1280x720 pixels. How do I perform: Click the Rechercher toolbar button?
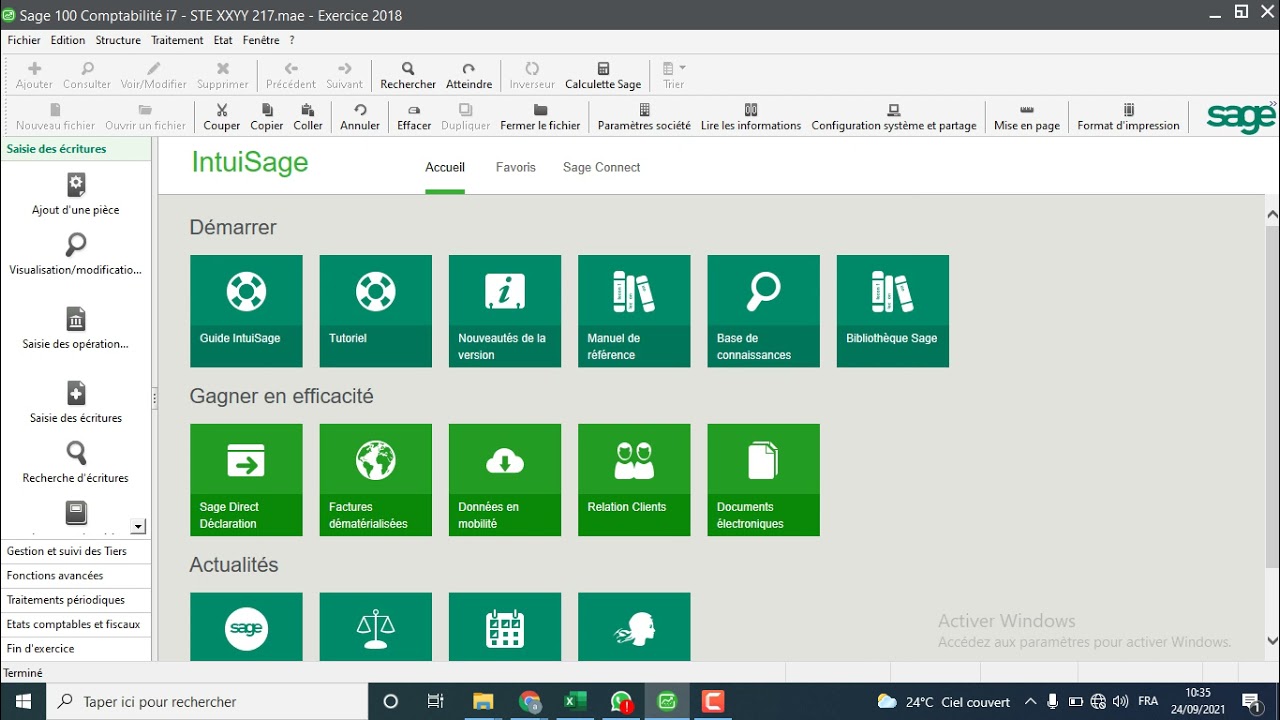point(408,76)
